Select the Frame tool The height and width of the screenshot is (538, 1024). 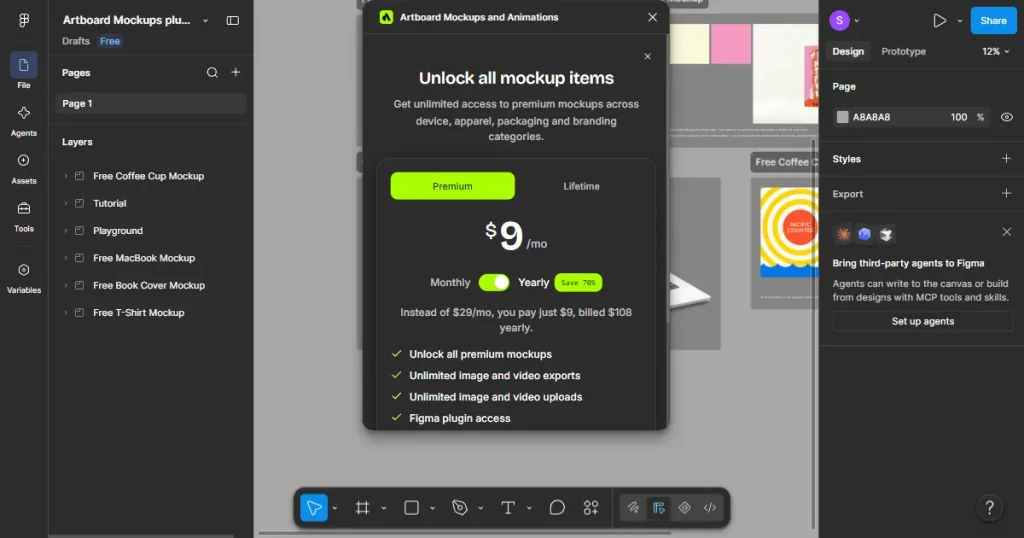pyautogui.click(x=362, y=507)
